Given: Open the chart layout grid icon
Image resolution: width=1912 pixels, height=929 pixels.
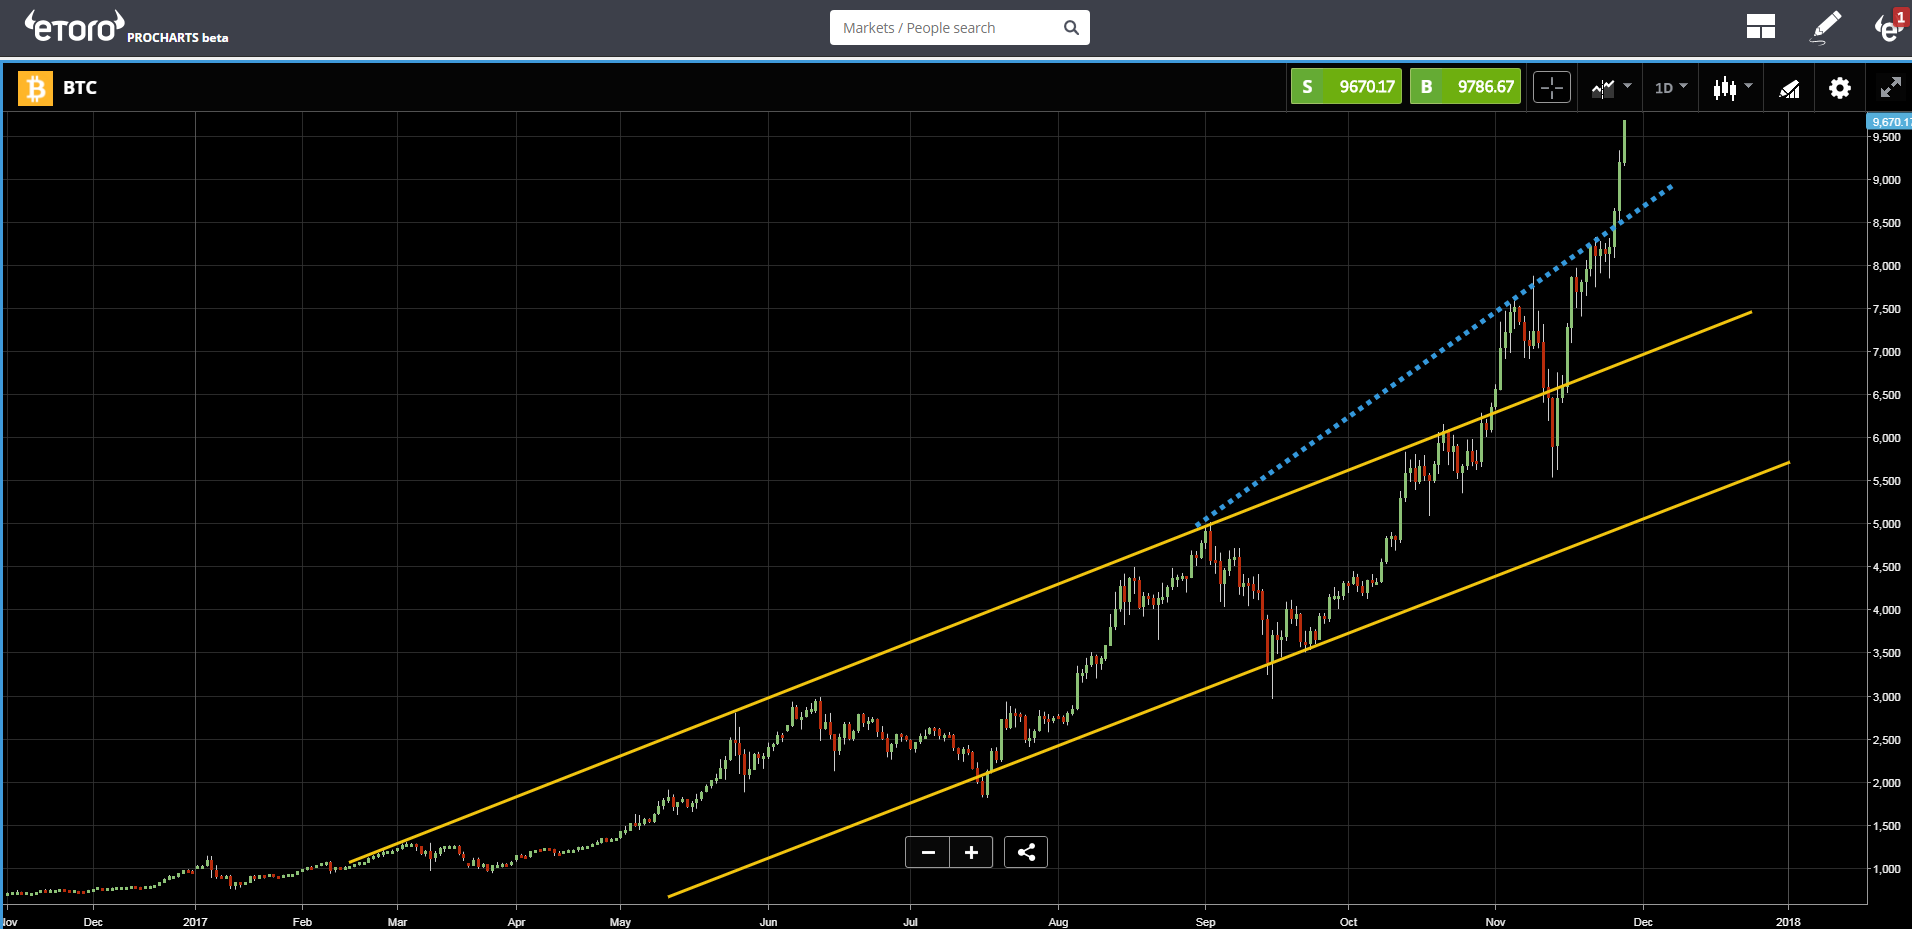Looking at the screenshot, I should coord(1760,27).
